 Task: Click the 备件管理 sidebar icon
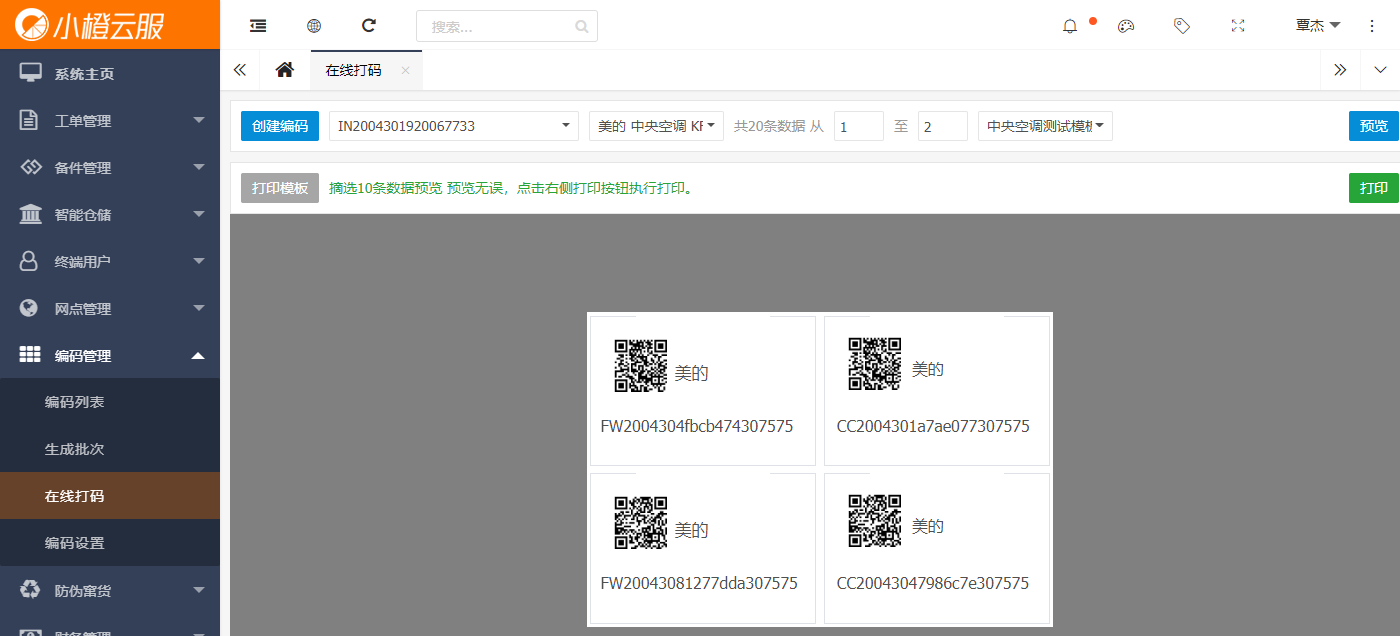(x=31, y=167)
